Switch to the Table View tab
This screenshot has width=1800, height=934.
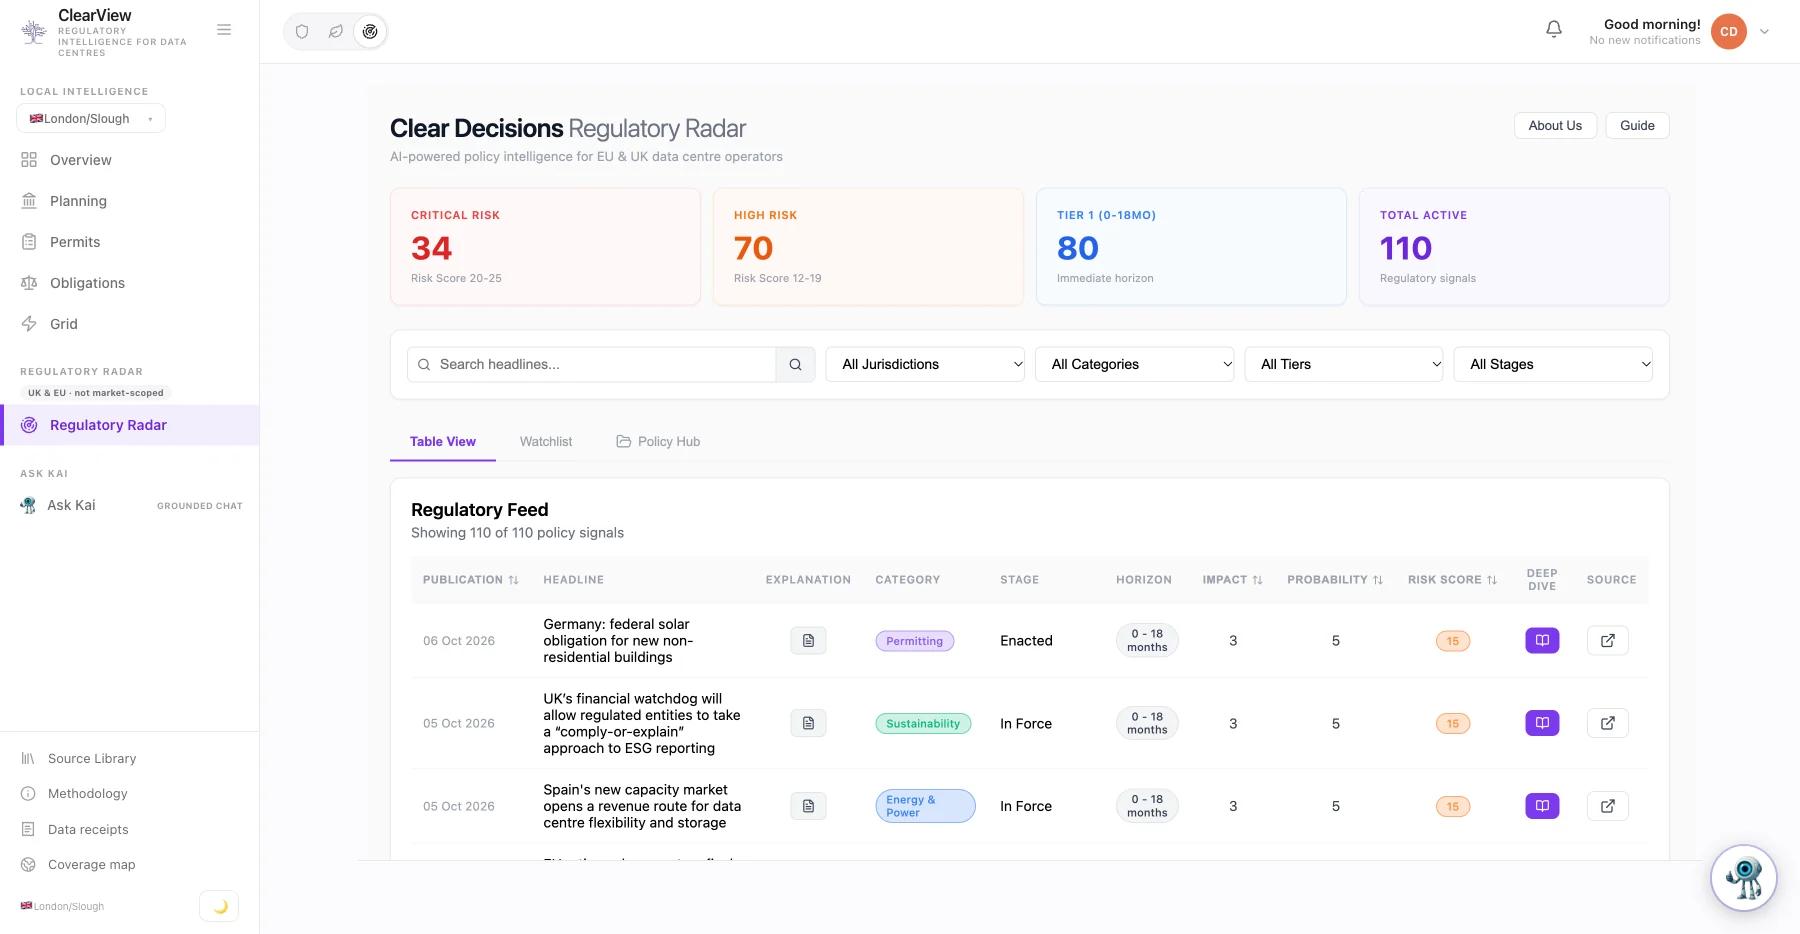click(x=443, y=441)
